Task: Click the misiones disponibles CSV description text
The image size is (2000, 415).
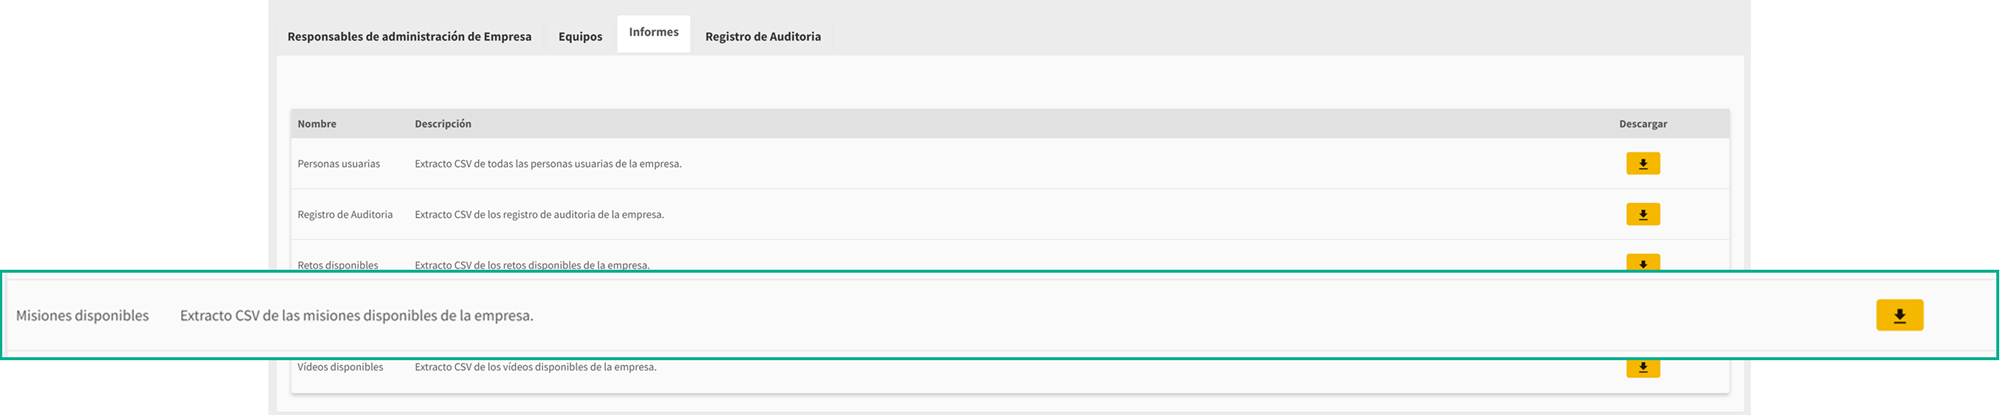Action: (356, 315)
